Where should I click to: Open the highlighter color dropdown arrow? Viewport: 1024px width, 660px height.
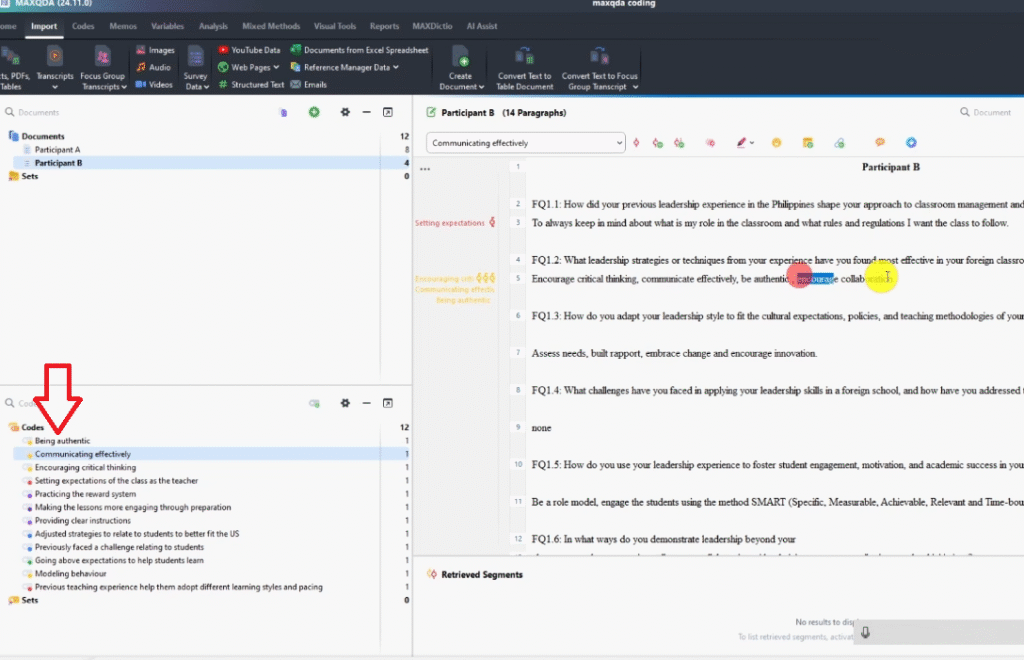(x=752, y=143)
